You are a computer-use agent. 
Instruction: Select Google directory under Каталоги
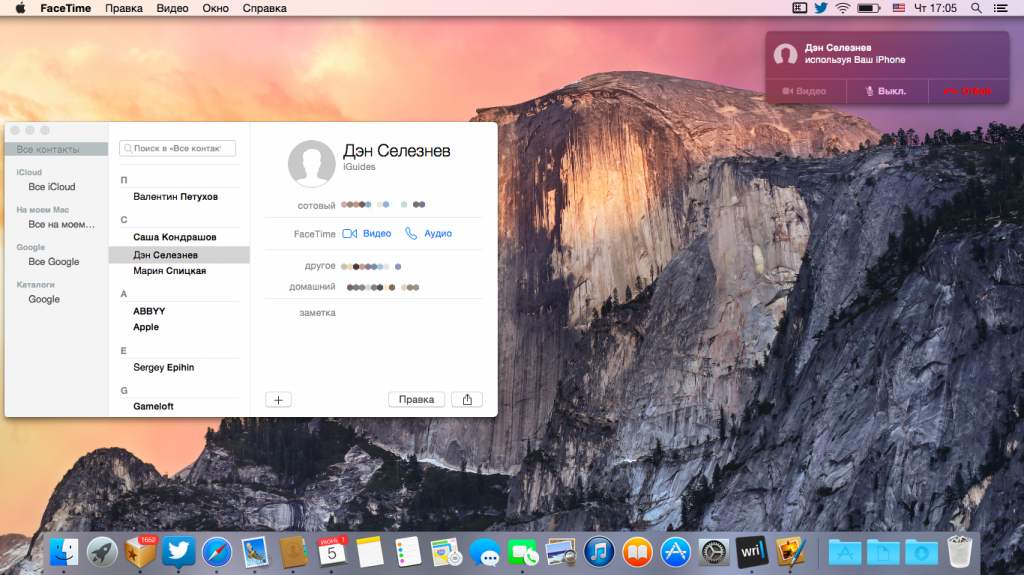[44, 299]
